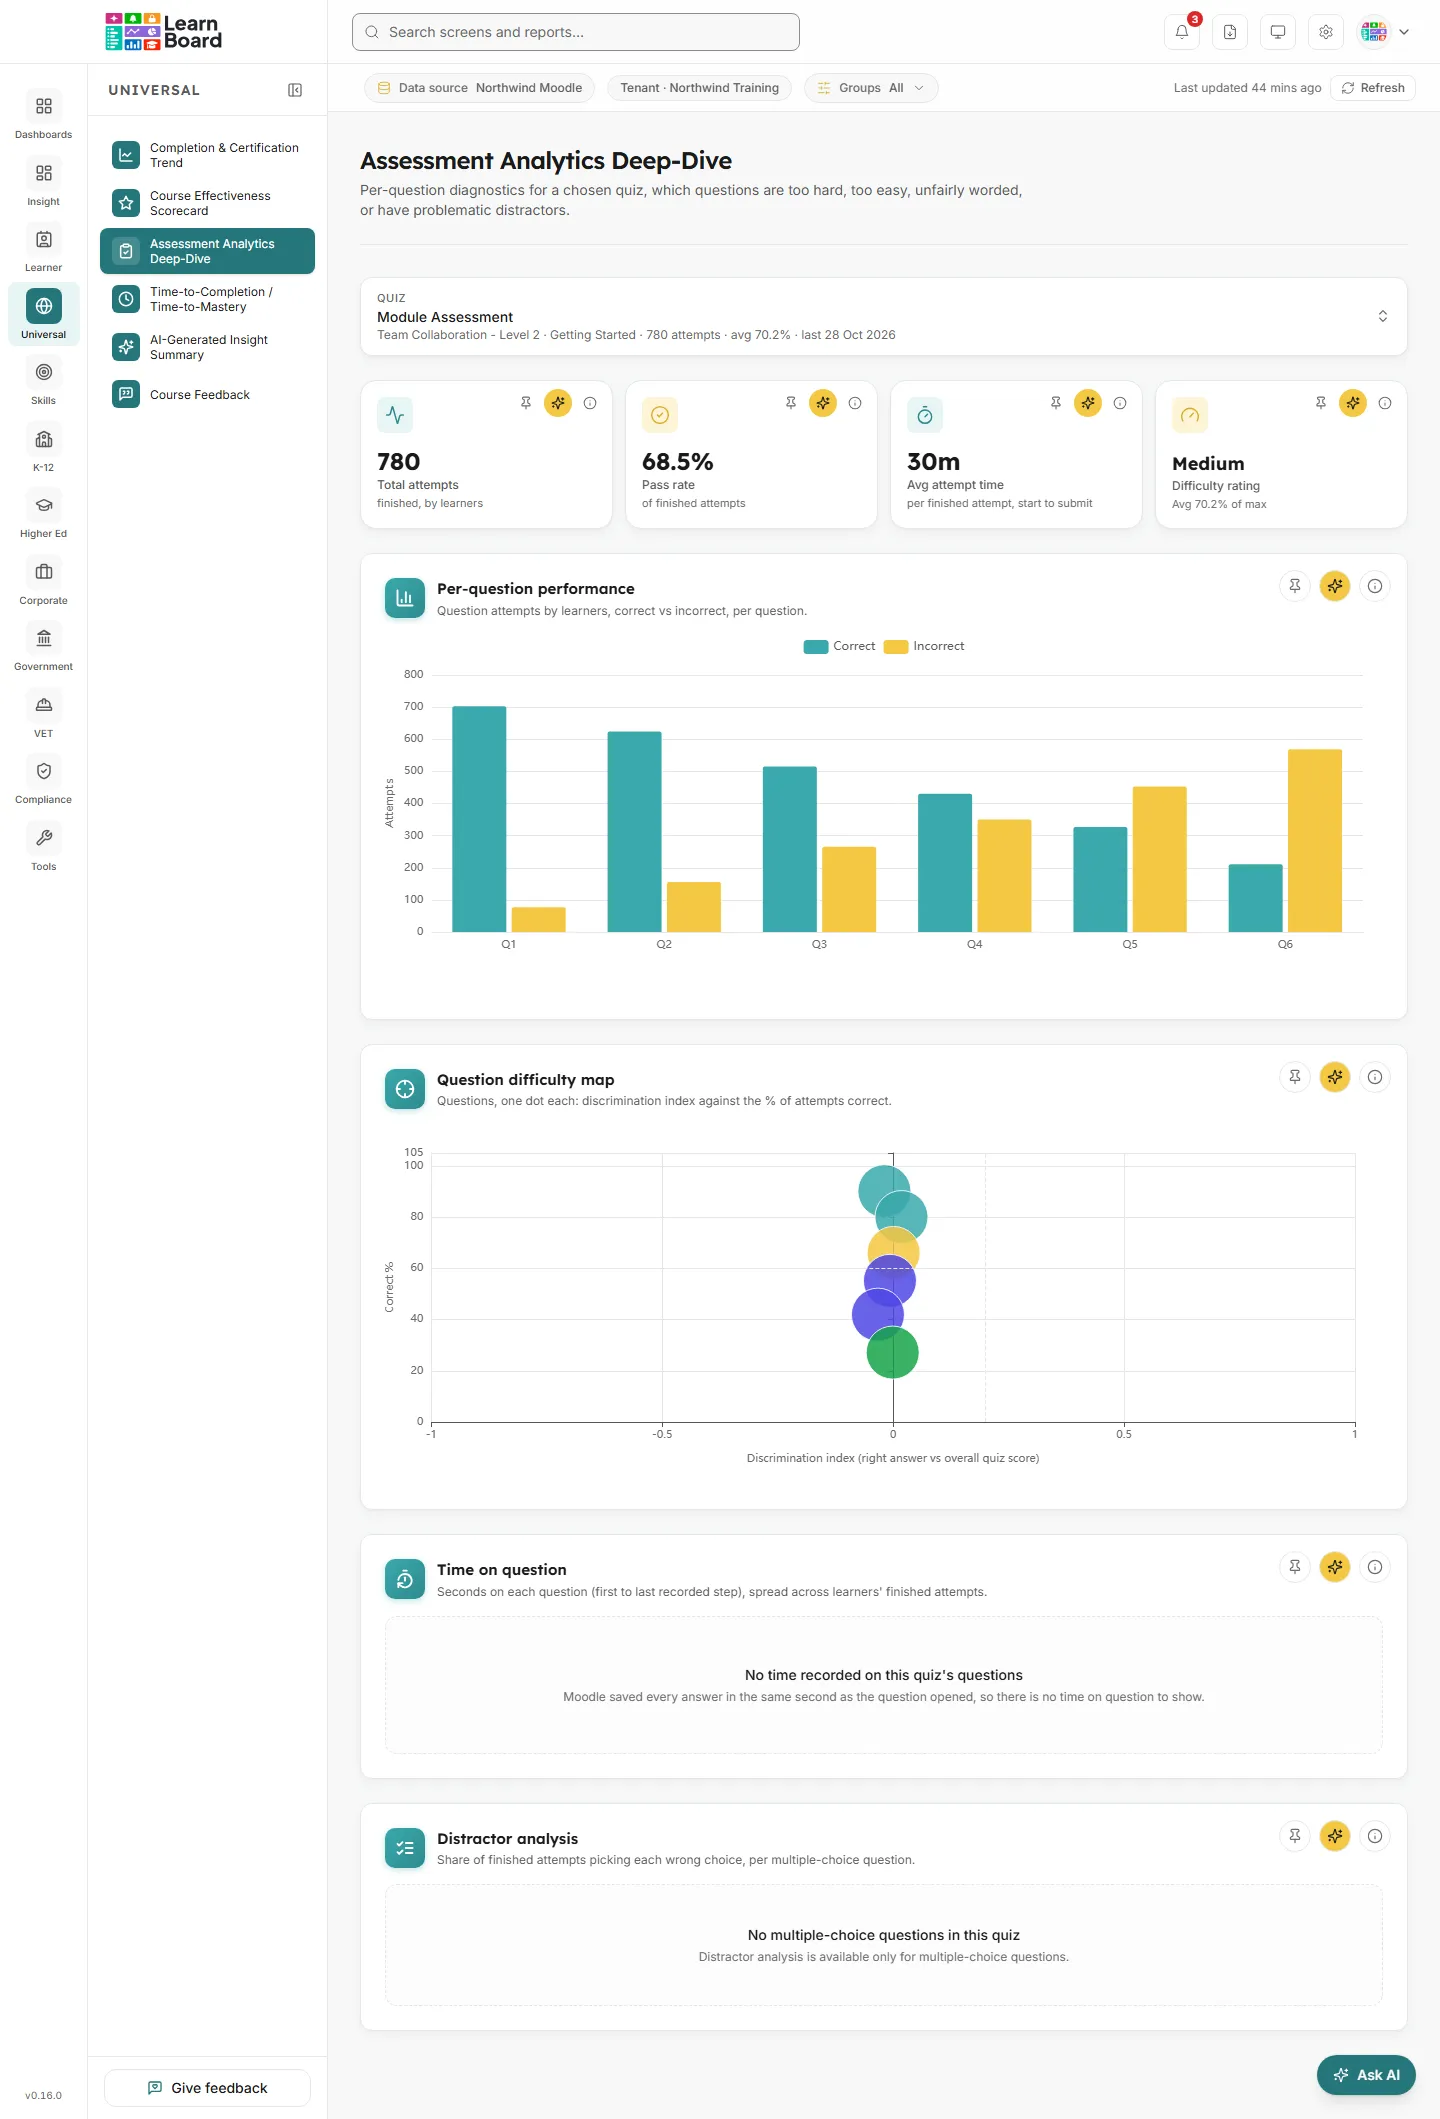Open the Skills section in left rail
This screenshot has width=1440, height=2119.
[x=43, y=382]
